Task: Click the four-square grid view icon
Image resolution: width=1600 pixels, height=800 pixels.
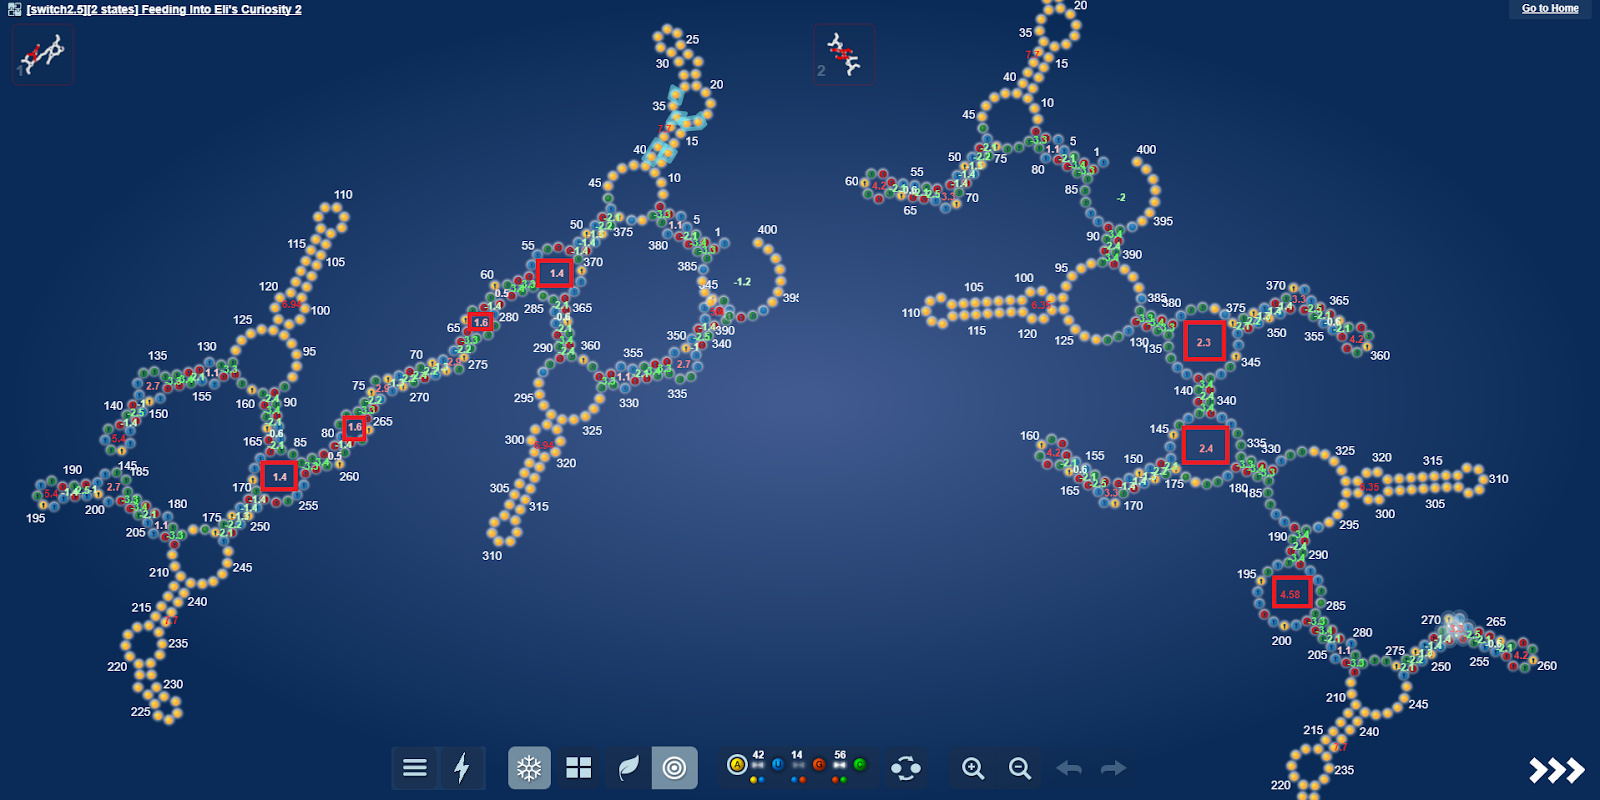Action: 579,768
